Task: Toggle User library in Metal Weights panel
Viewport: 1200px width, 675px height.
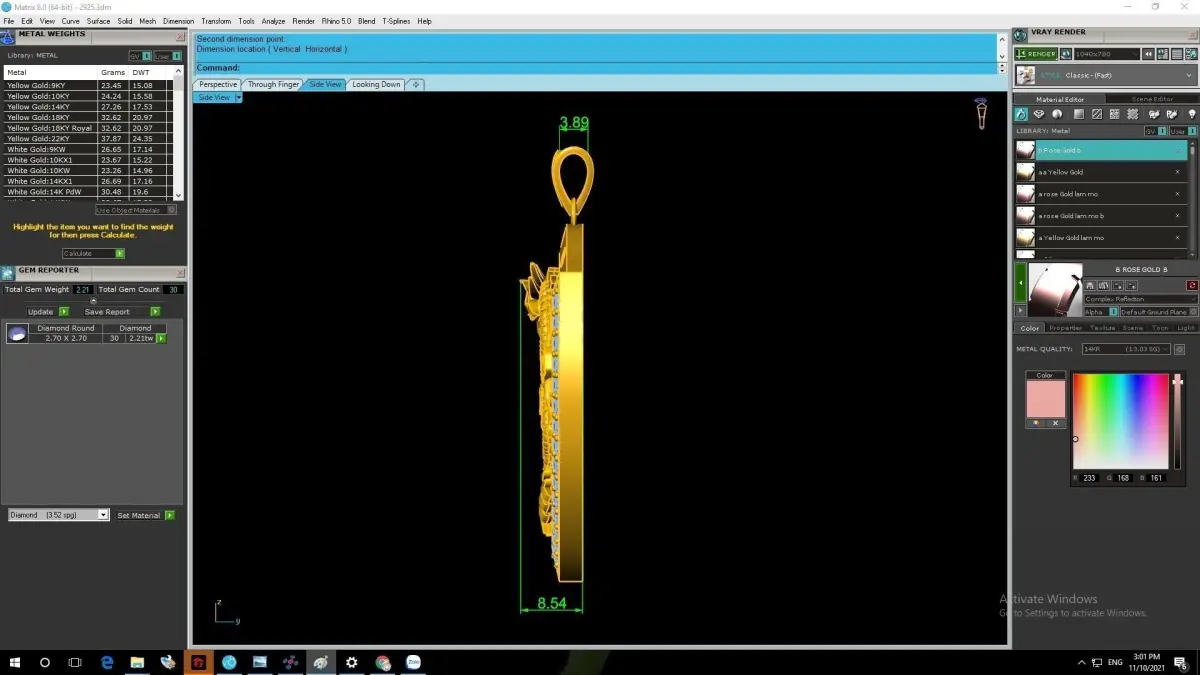Action: pyautogui.click(x=167, y=56)
